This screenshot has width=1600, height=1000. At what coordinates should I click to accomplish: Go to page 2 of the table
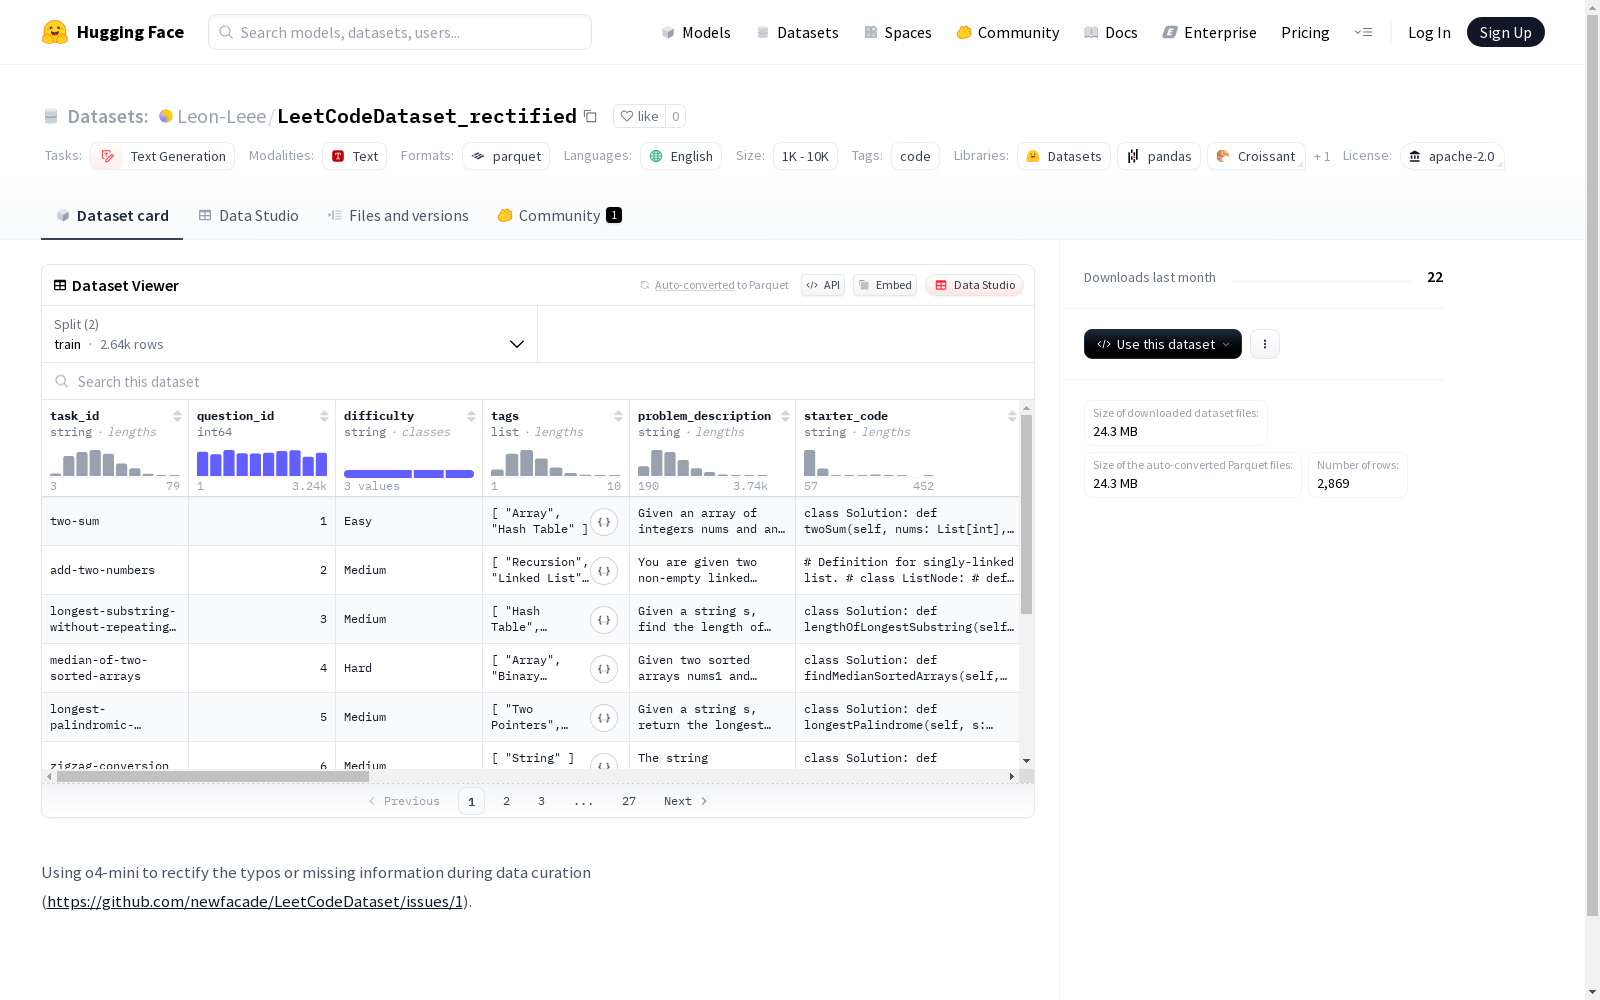(x=506, y=801)
